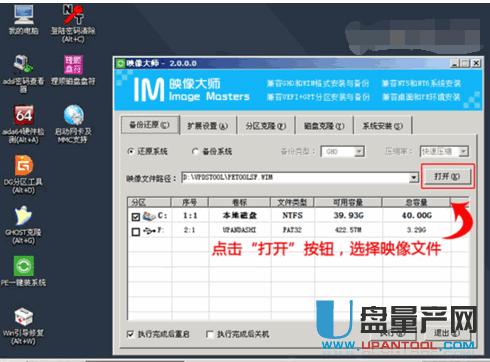This screenshot has width=490, height=362.
Task: Click the 打开 button to browse image
Action: click(447, 176)
